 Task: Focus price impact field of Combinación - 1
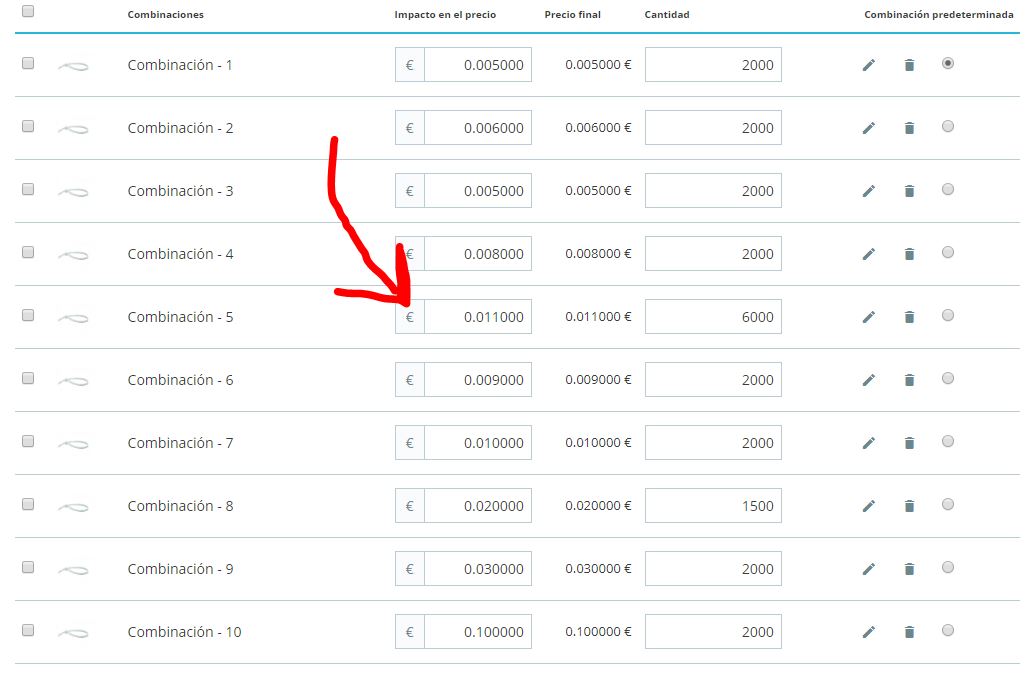[x=478, y=65]
